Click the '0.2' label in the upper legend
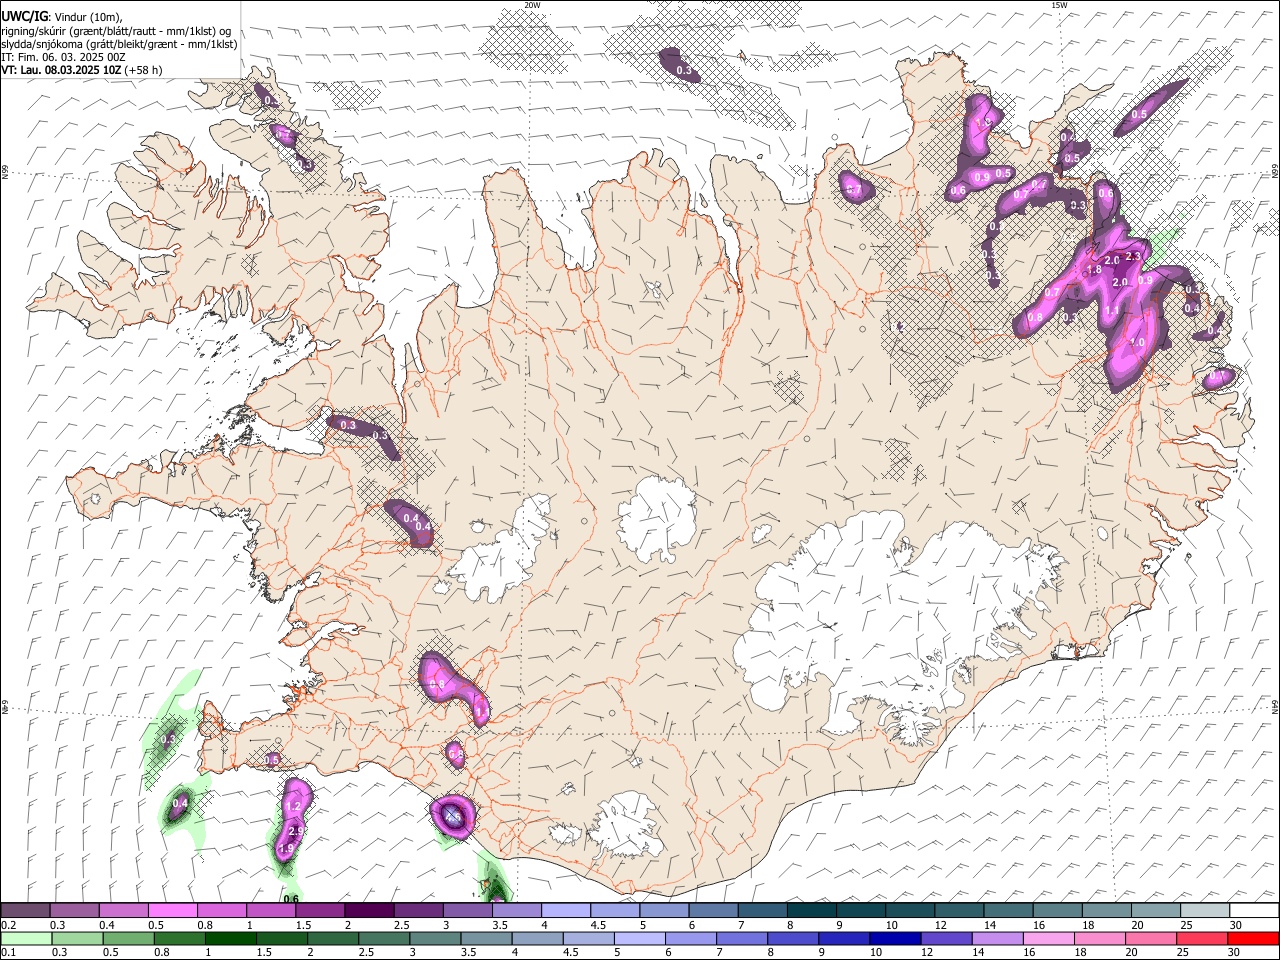Viewport: 1280px width, 960px height. (x=9, y=925)
